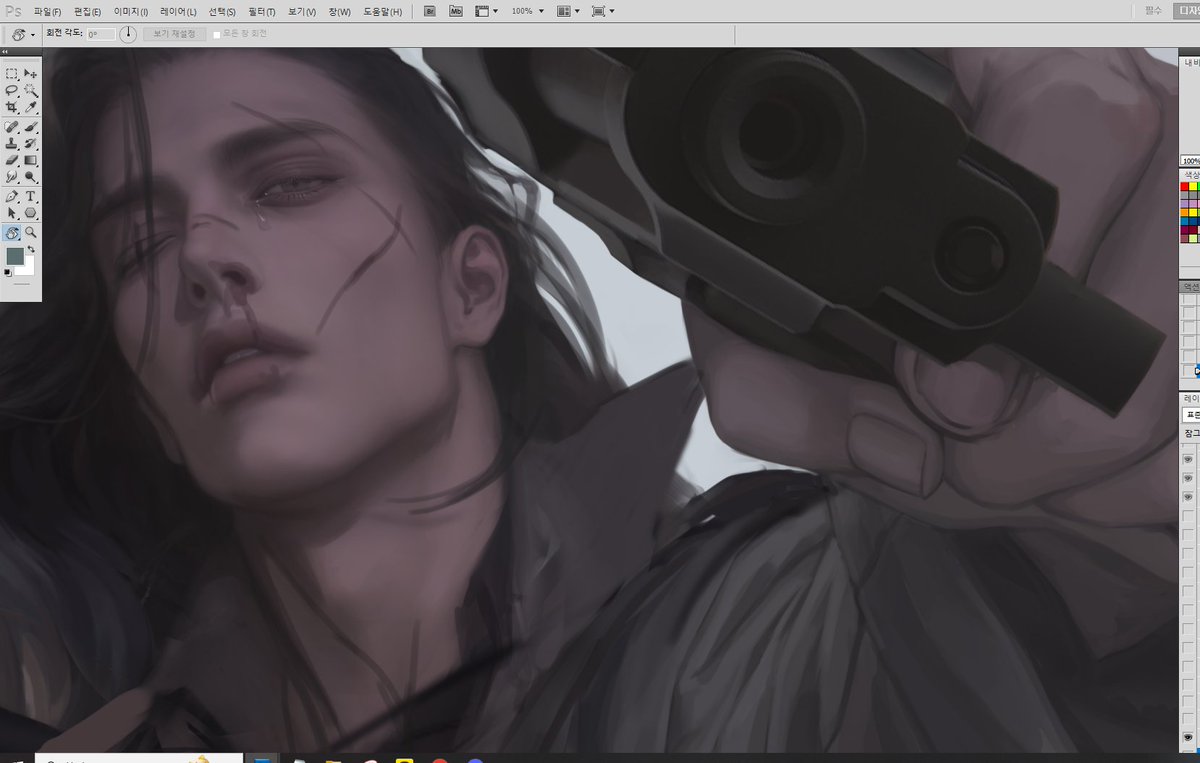
Task: Select the History Brush tool
Action: click(x=31, y=144)
